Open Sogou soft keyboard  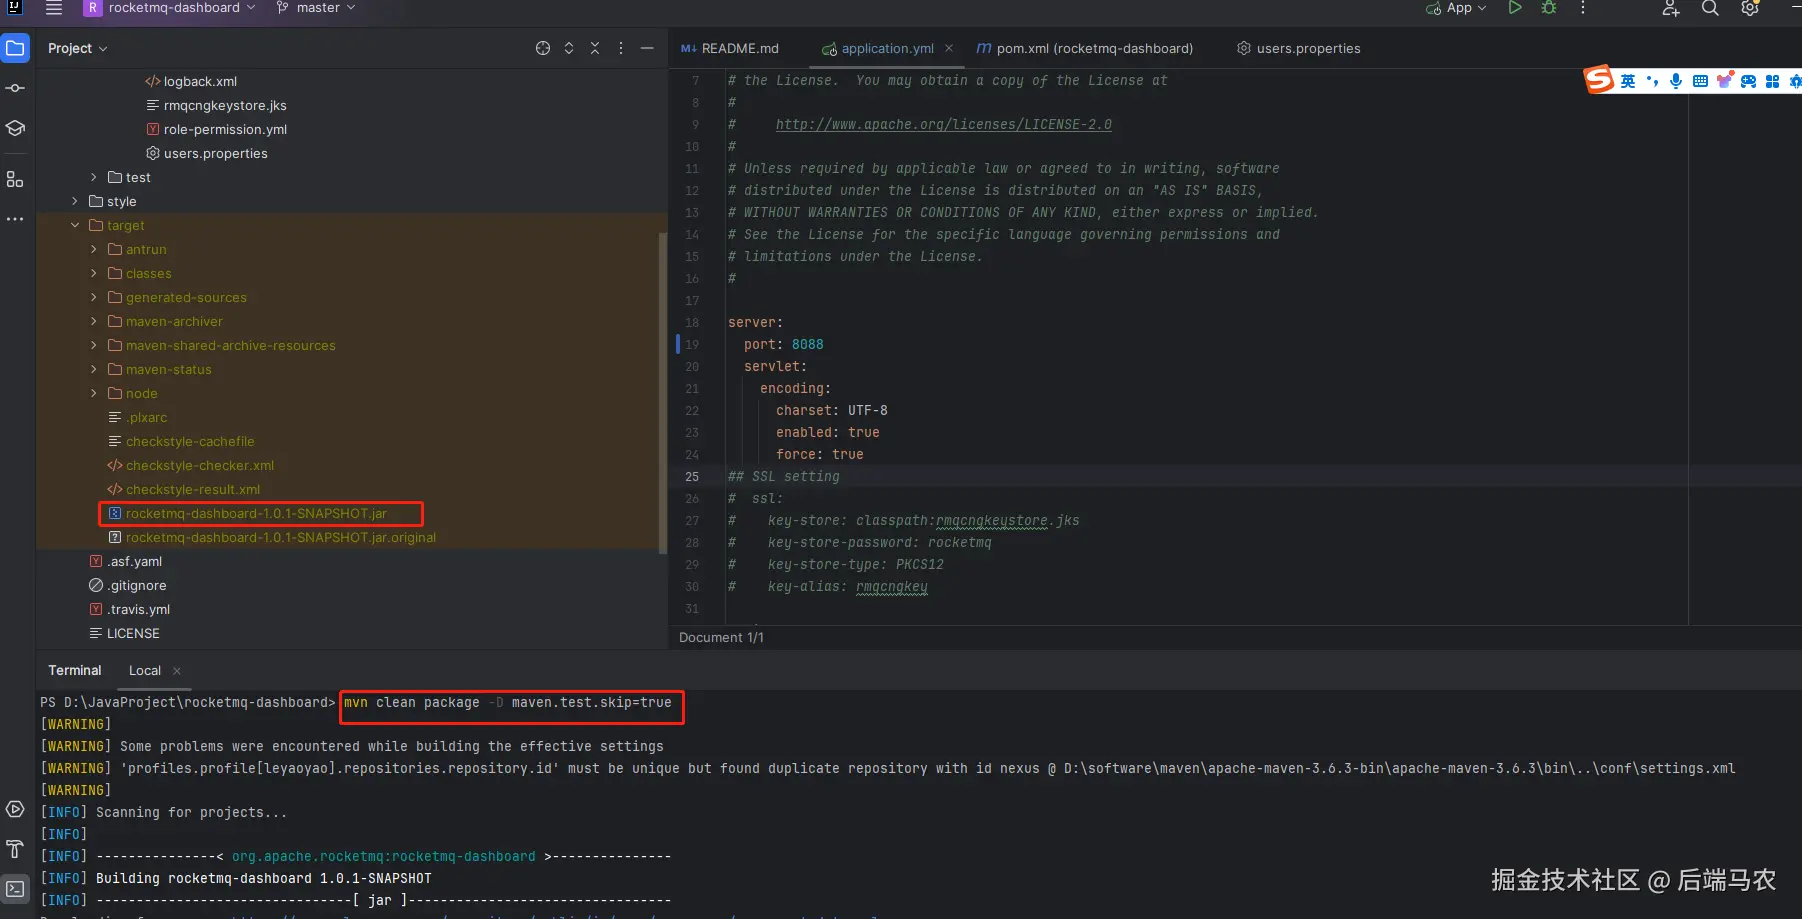[x=1700, y=81]
